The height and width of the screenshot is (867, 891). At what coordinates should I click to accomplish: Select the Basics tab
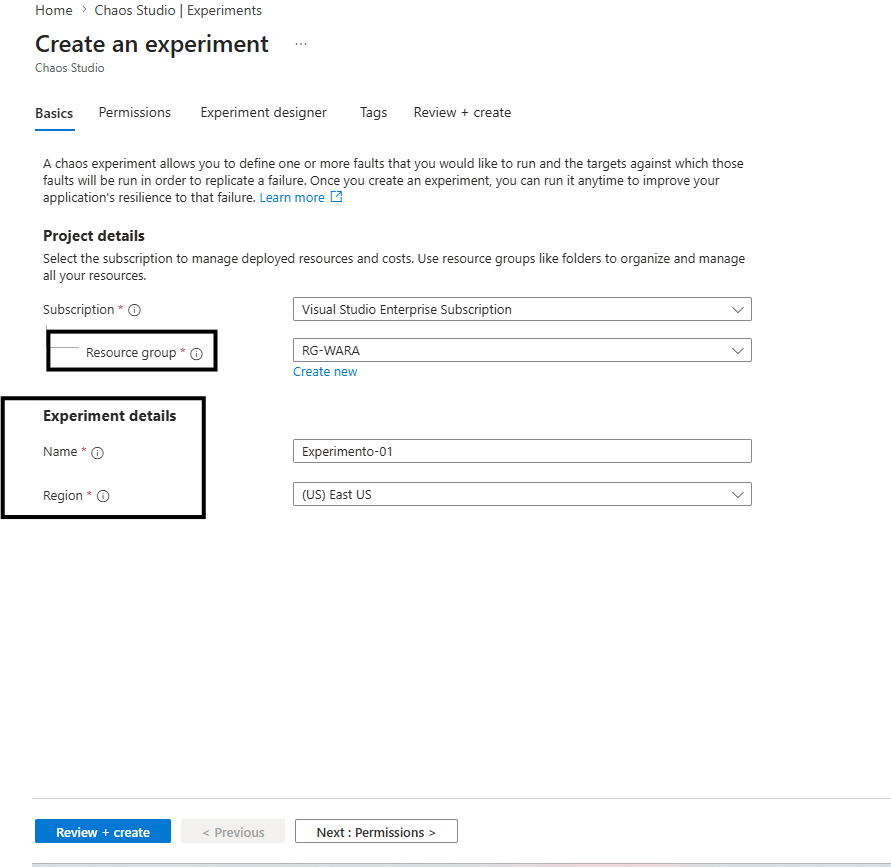[54, 113]
